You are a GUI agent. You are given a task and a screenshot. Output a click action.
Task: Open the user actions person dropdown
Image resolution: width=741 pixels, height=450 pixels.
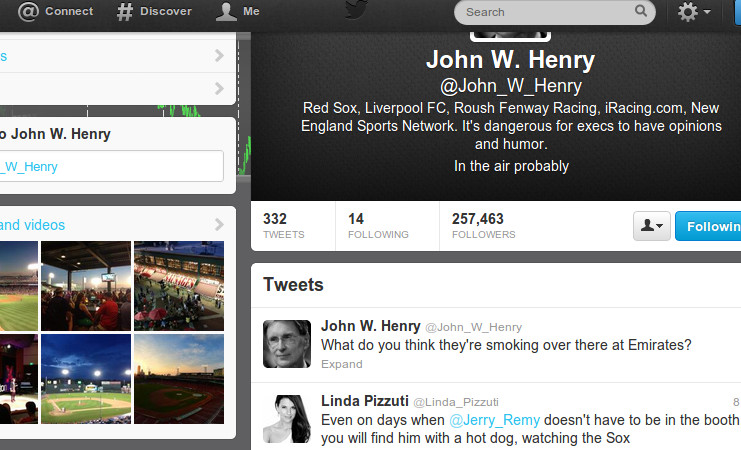pos(652,226)
